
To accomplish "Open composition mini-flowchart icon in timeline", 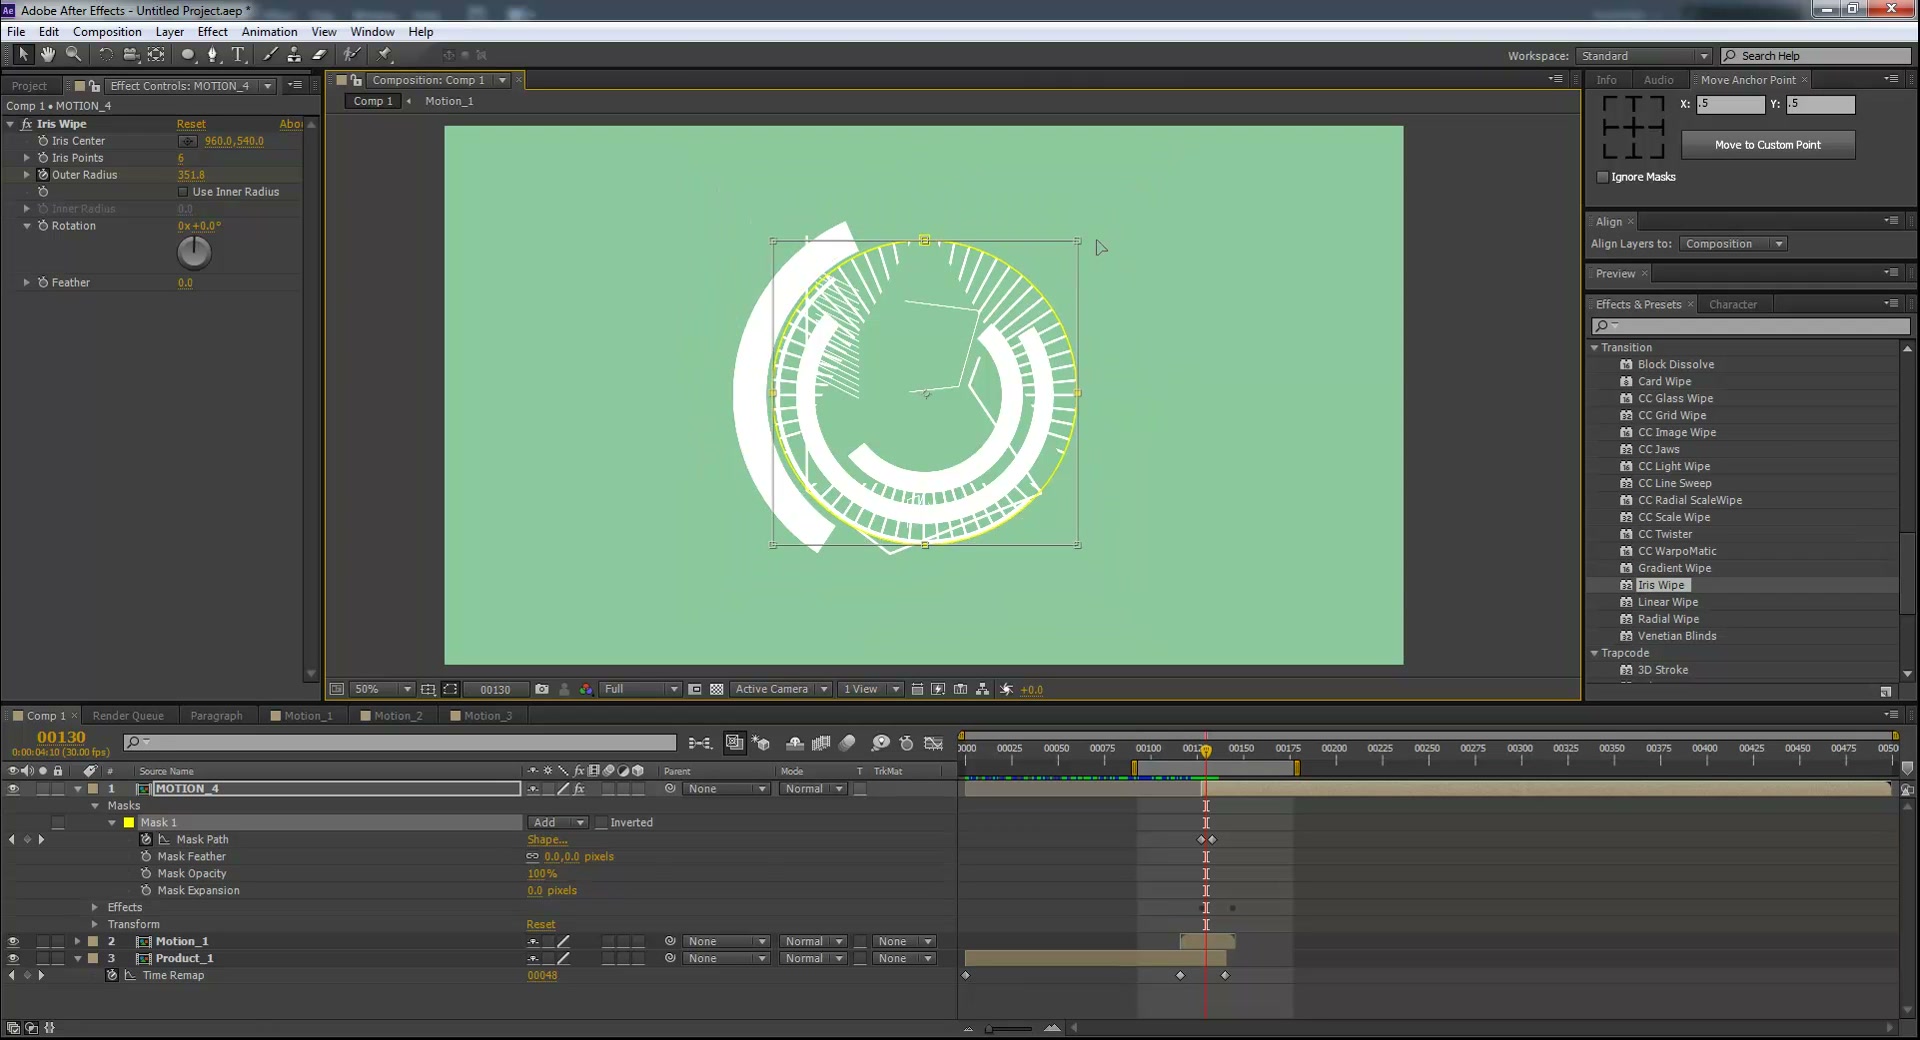I will click(x=700, y=743).
